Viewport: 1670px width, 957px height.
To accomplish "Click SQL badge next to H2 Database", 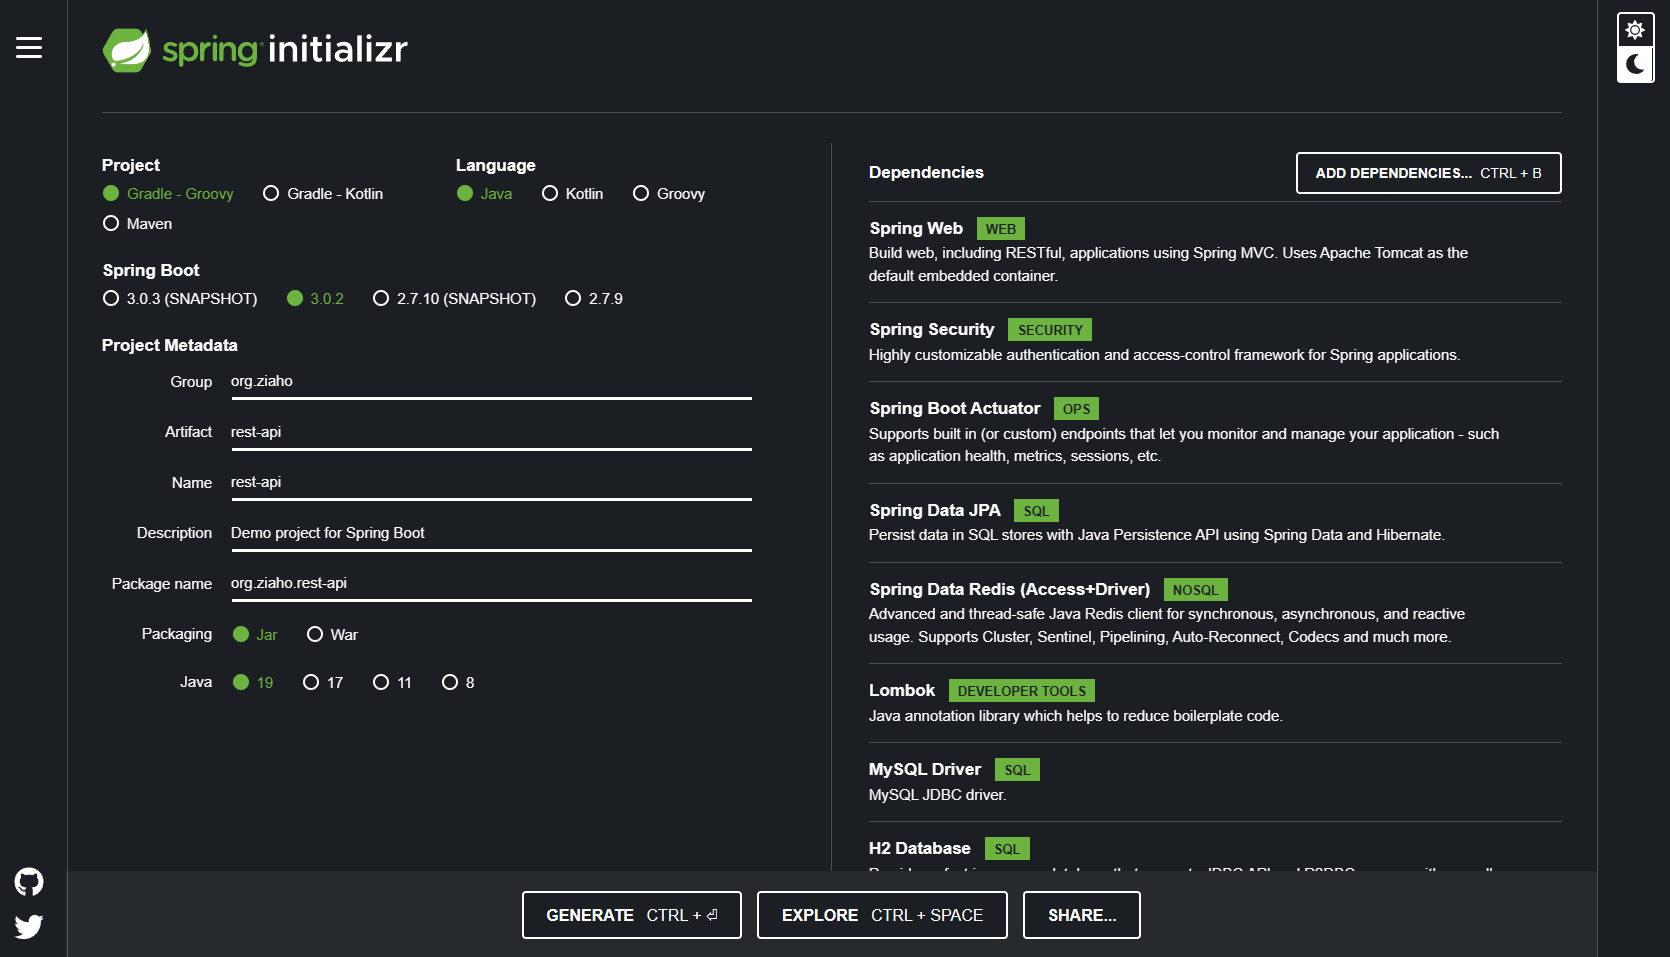I will (1007, 849).
